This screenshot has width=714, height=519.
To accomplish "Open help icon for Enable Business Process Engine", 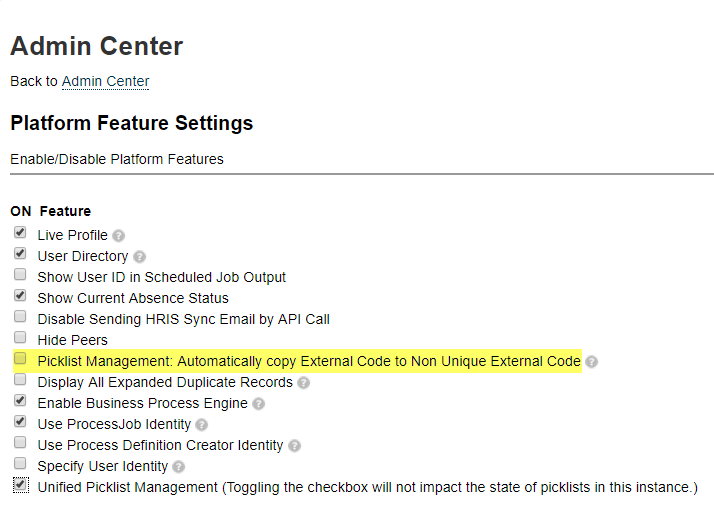I will (259, 404).
